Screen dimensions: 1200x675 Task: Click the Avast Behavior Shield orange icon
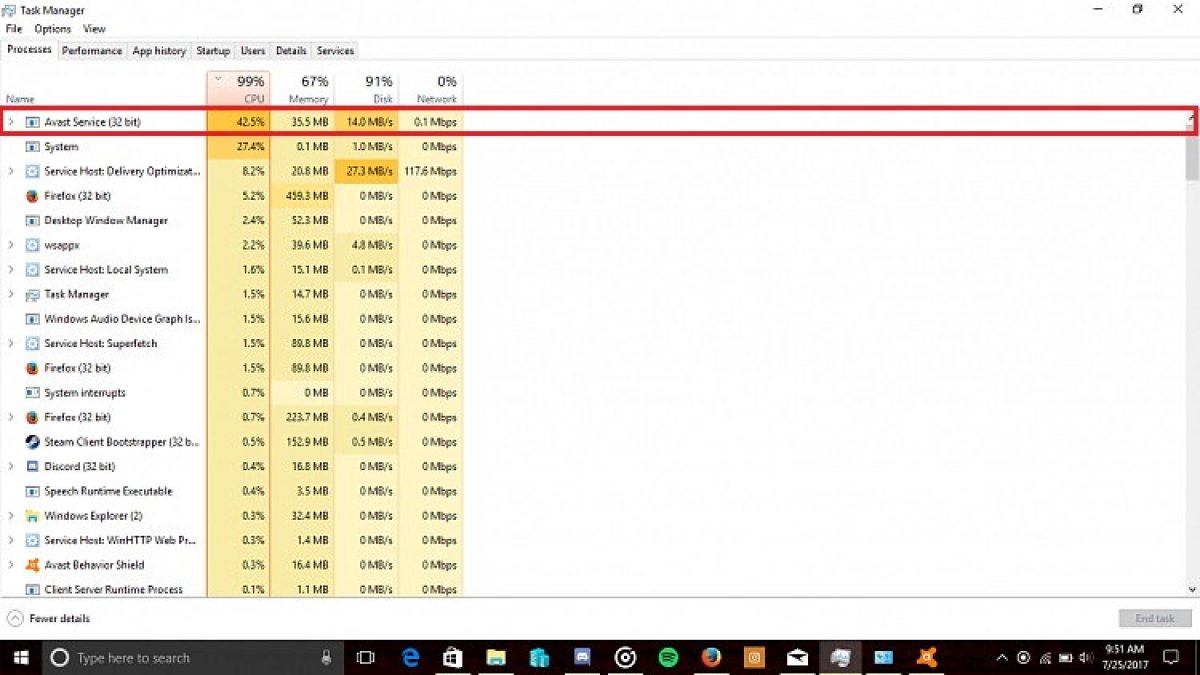pyautogui.click(x=32, y=565)
